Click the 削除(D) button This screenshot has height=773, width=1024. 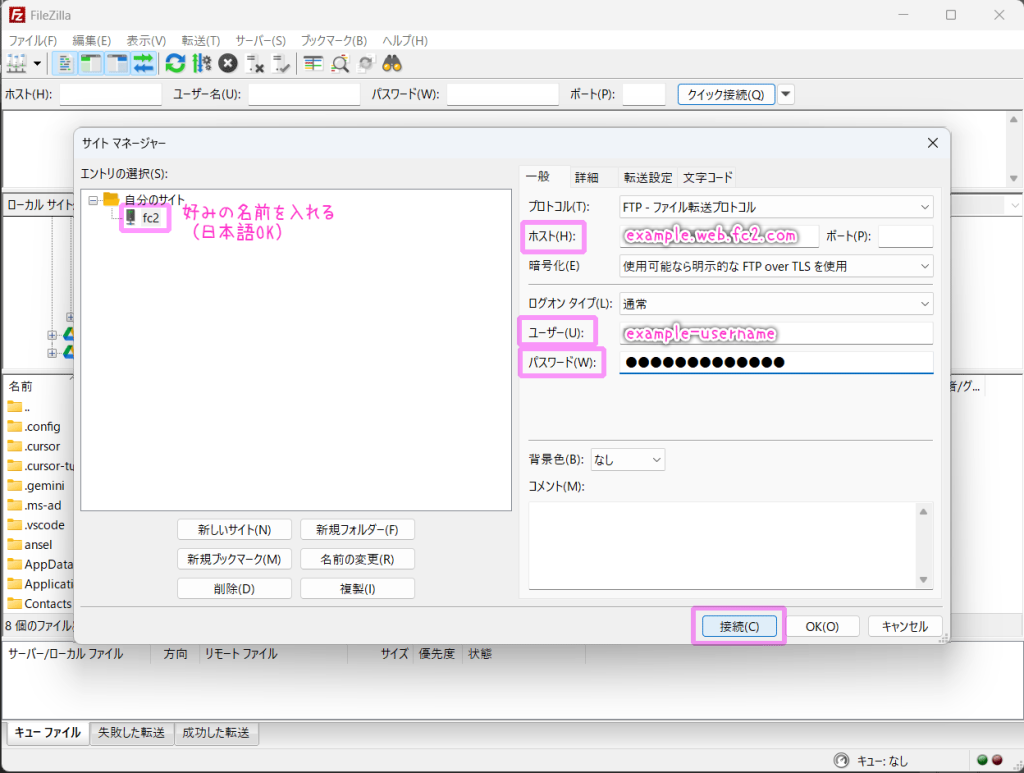click(234, 588)
